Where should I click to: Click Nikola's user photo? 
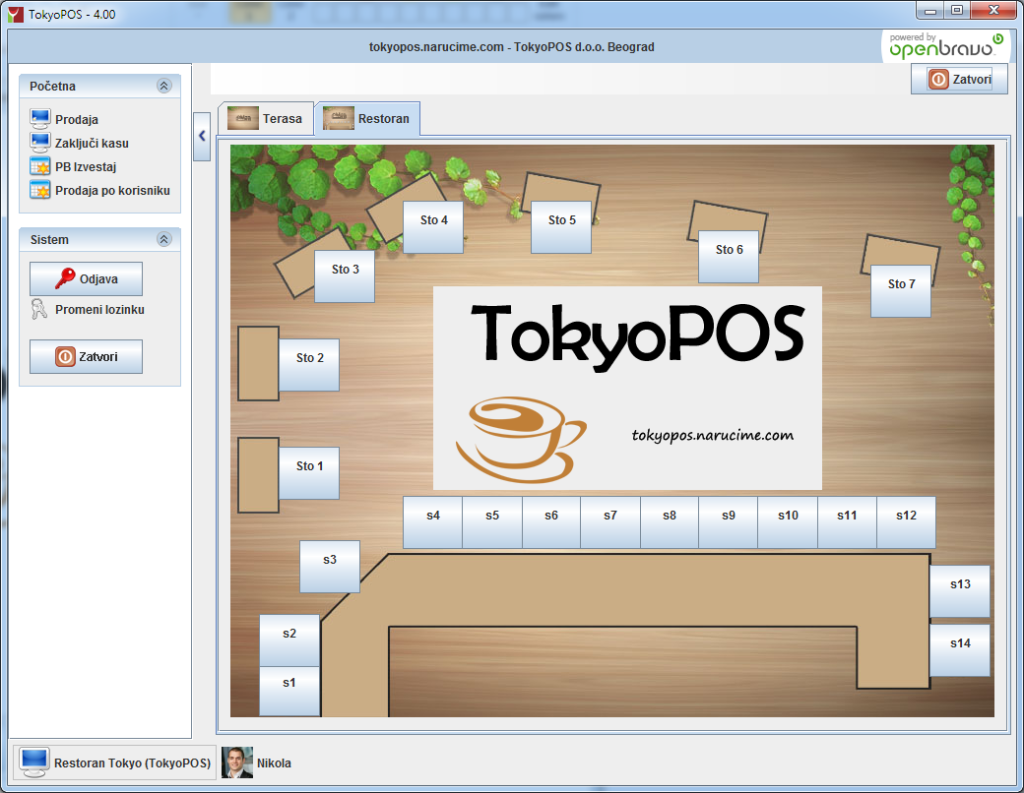(237, 762)
